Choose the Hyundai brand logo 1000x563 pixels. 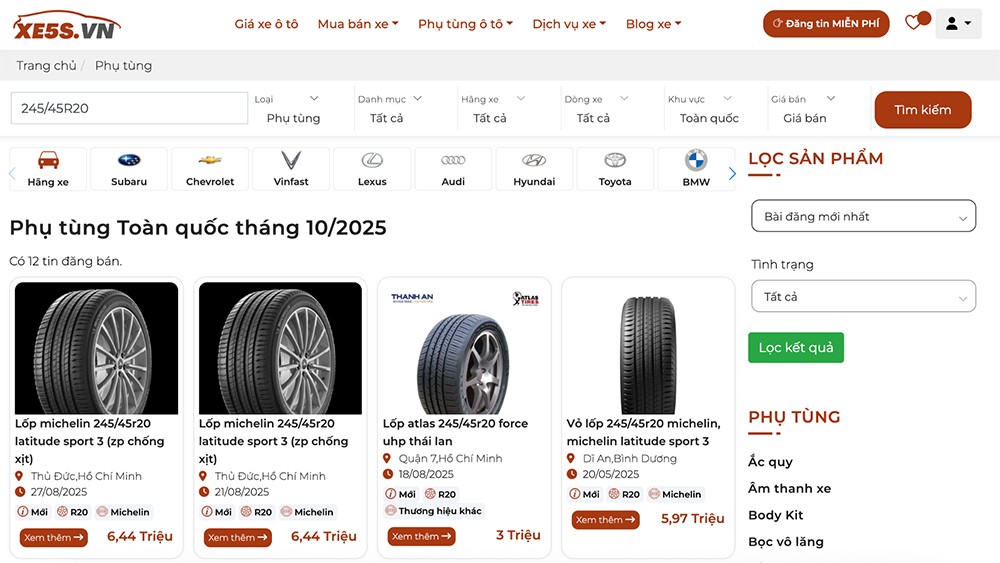(x=534, y=169)
